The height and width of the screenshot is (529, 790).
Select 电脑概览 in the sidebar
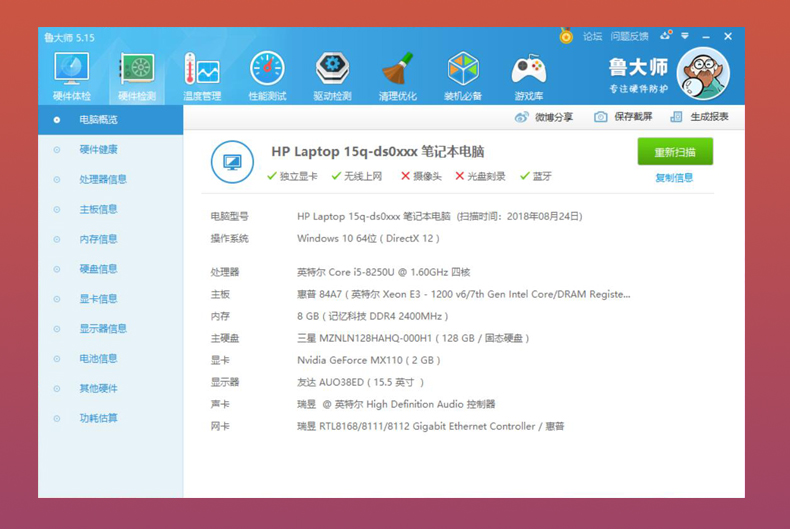(x=110, y=120)
